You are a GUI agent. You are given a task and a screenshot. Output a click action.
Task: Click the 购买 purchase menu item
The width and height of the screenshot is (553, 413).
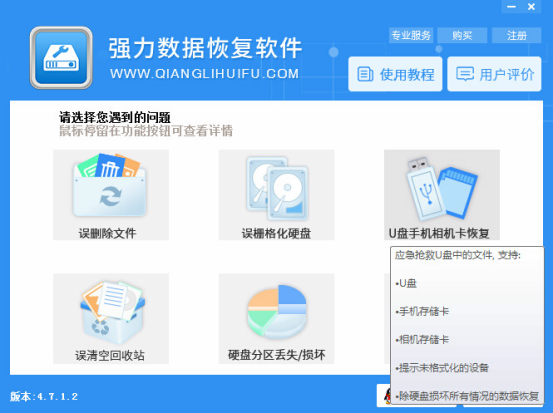[462, 35]
